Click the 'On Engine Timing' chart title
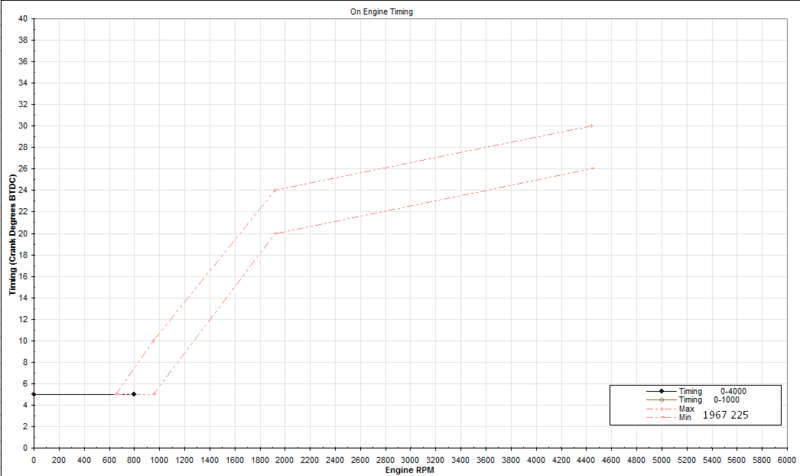The height and width of the screenshot is (476, 800). pyautogui.click(x=381, y=11)
